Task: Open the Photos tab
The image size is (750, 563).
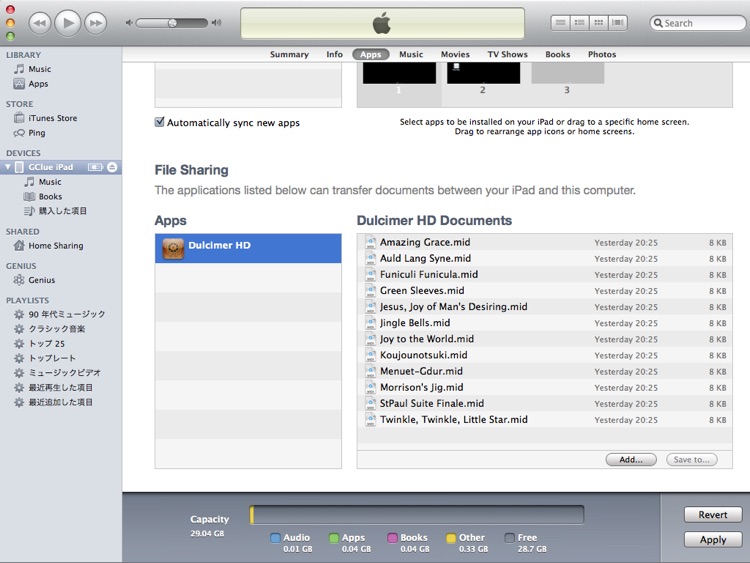Action: pos(602,55)
